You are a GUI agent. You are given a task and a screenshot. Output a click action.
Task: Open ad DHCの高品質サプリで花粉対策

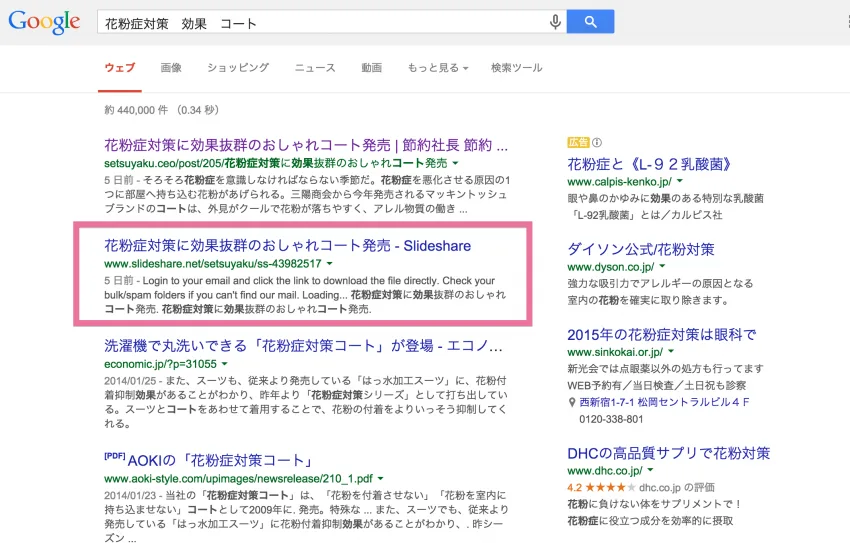pyautogui.click(x=668, y=454)
